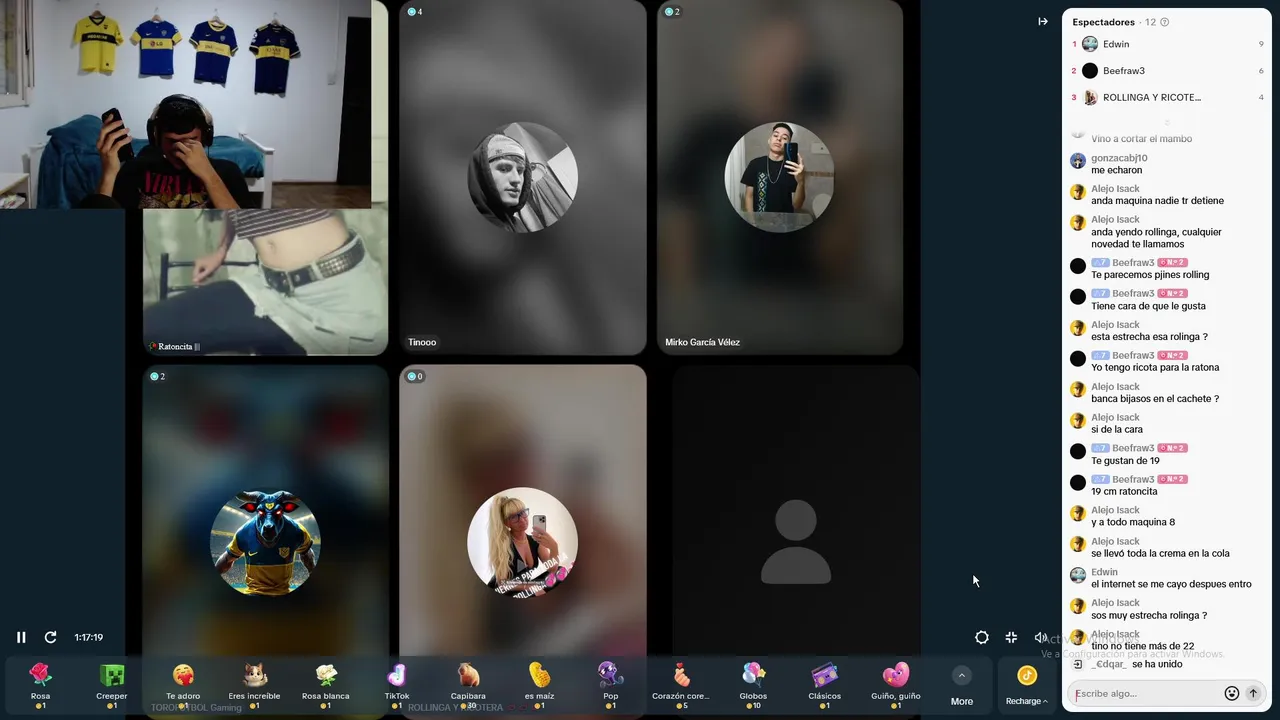Click message 'Te gustan de 19'

click(x=1125, y=461)
